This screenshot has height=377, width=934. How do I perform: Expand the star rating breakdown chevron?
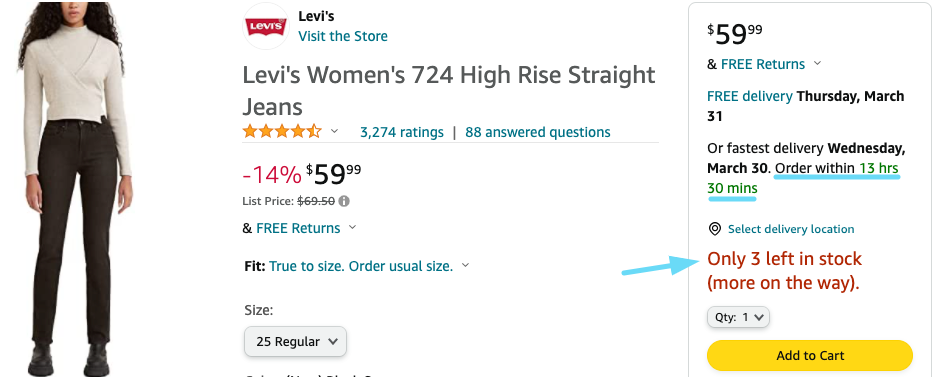click(334, 131)
